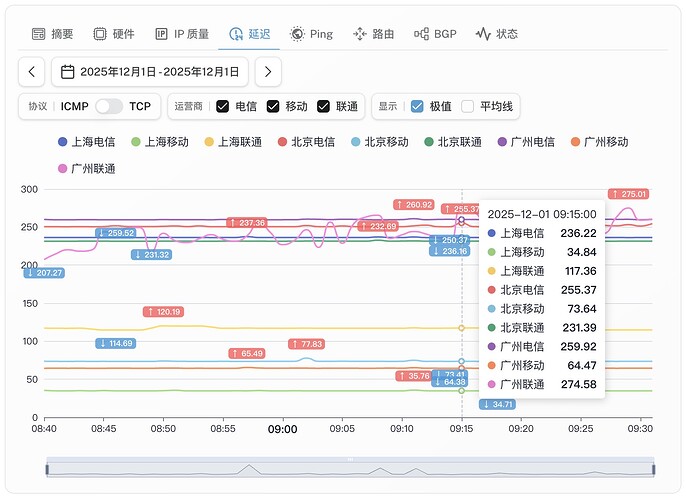Click right handle of zoom range slider
The height and width of the screenshot is (500, 686).
[654, 469]
